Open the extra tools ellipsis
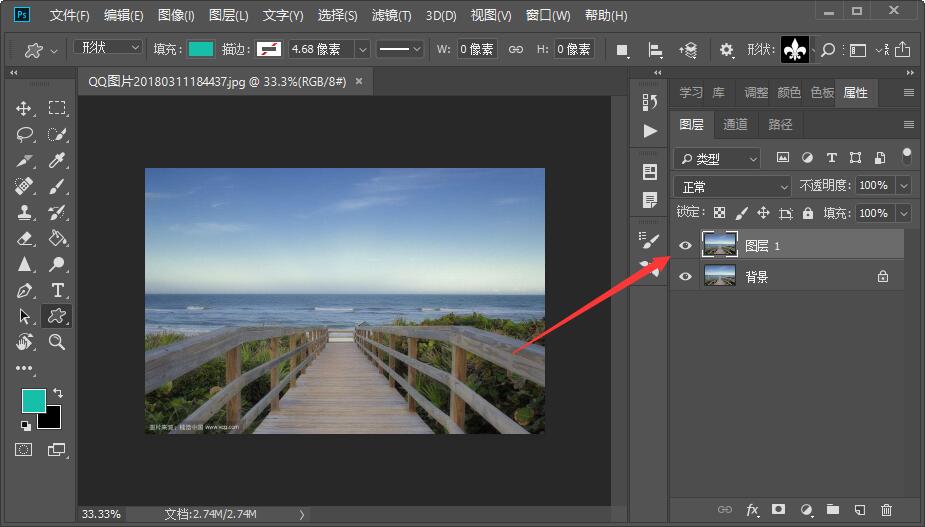This screenshot has width=925, height=527. [24, 368]
